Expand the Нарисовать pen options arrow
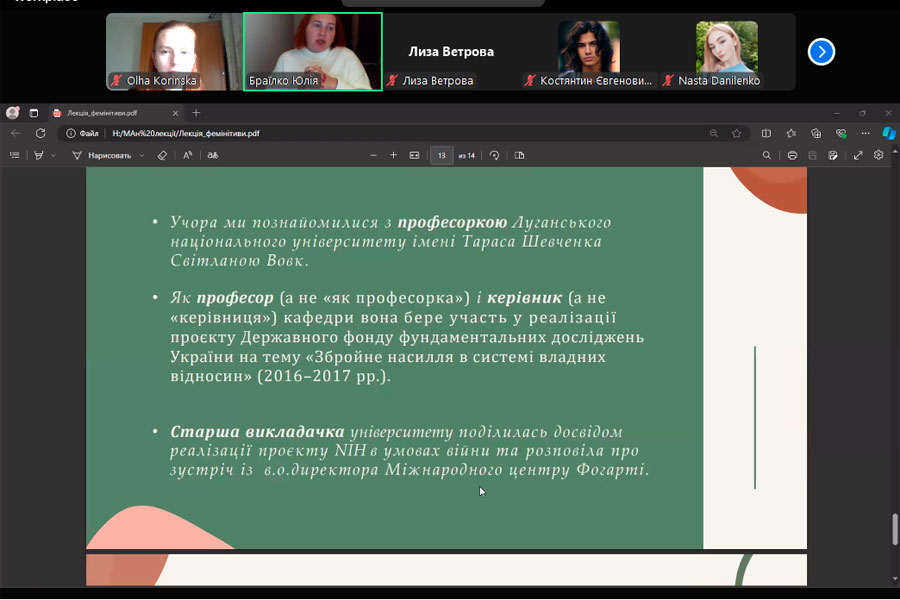 pos(142,155)
